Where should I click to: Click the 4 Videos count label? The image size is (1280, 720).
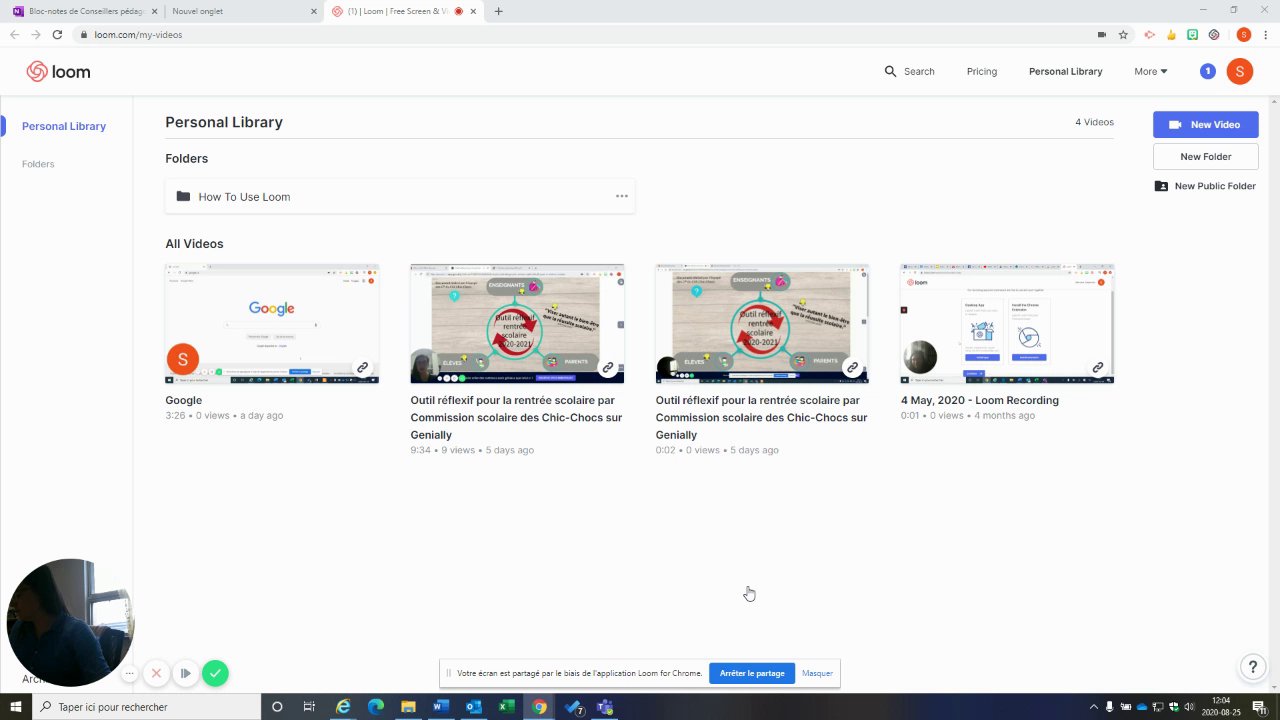[1094, 122]
